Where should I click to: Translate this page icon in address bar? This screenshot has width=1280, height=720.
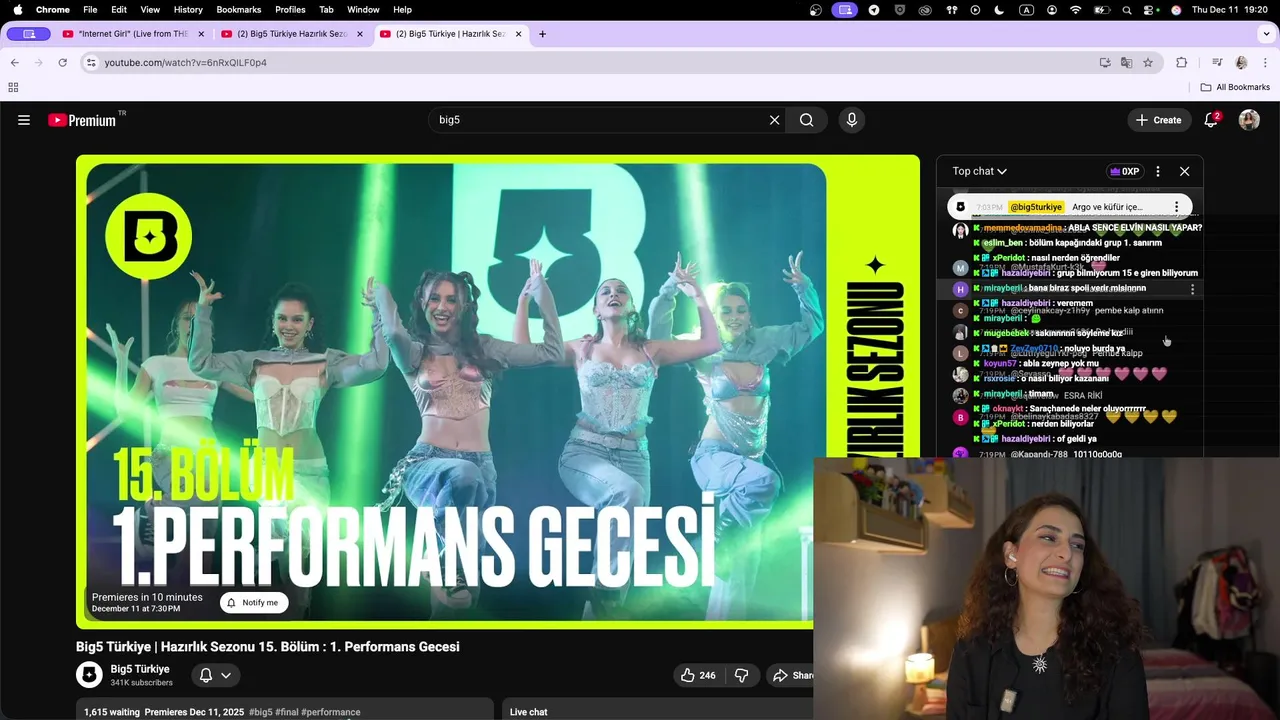click(1126, 62)
